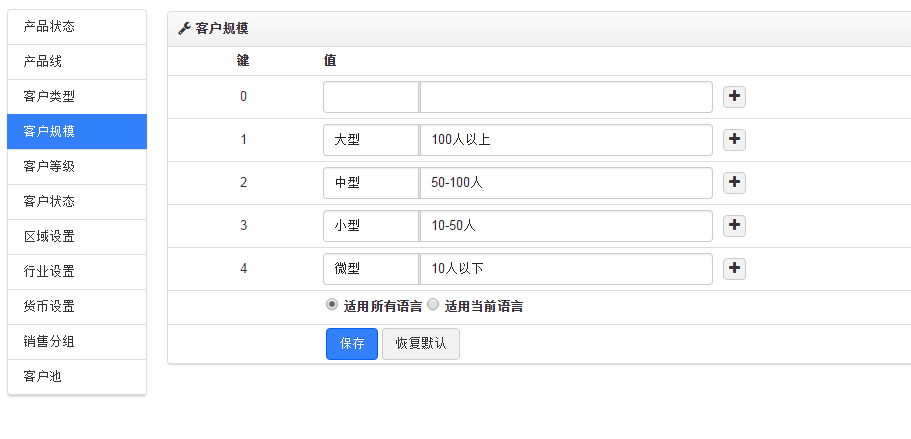Click the plus icon for row 0
The image size is (911, 439).
735,97
